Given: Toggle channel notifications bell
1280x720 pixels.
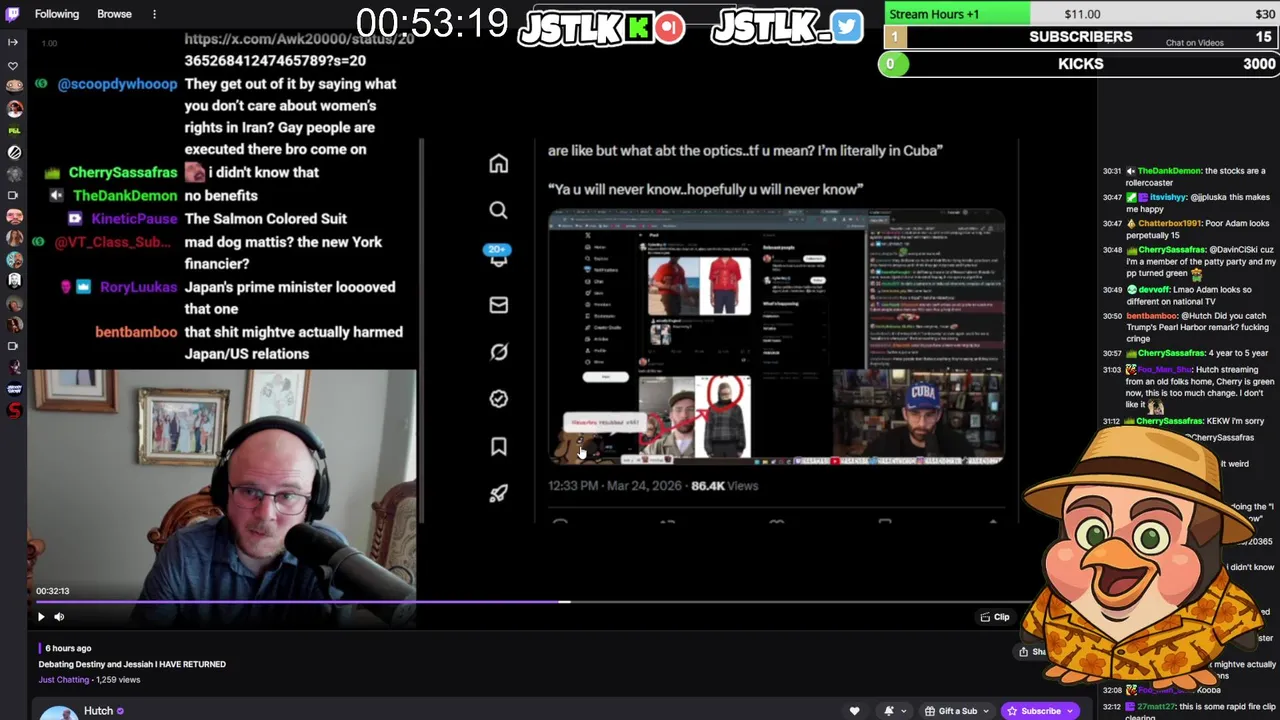Looking at the screenshot, I should (888, 711).
